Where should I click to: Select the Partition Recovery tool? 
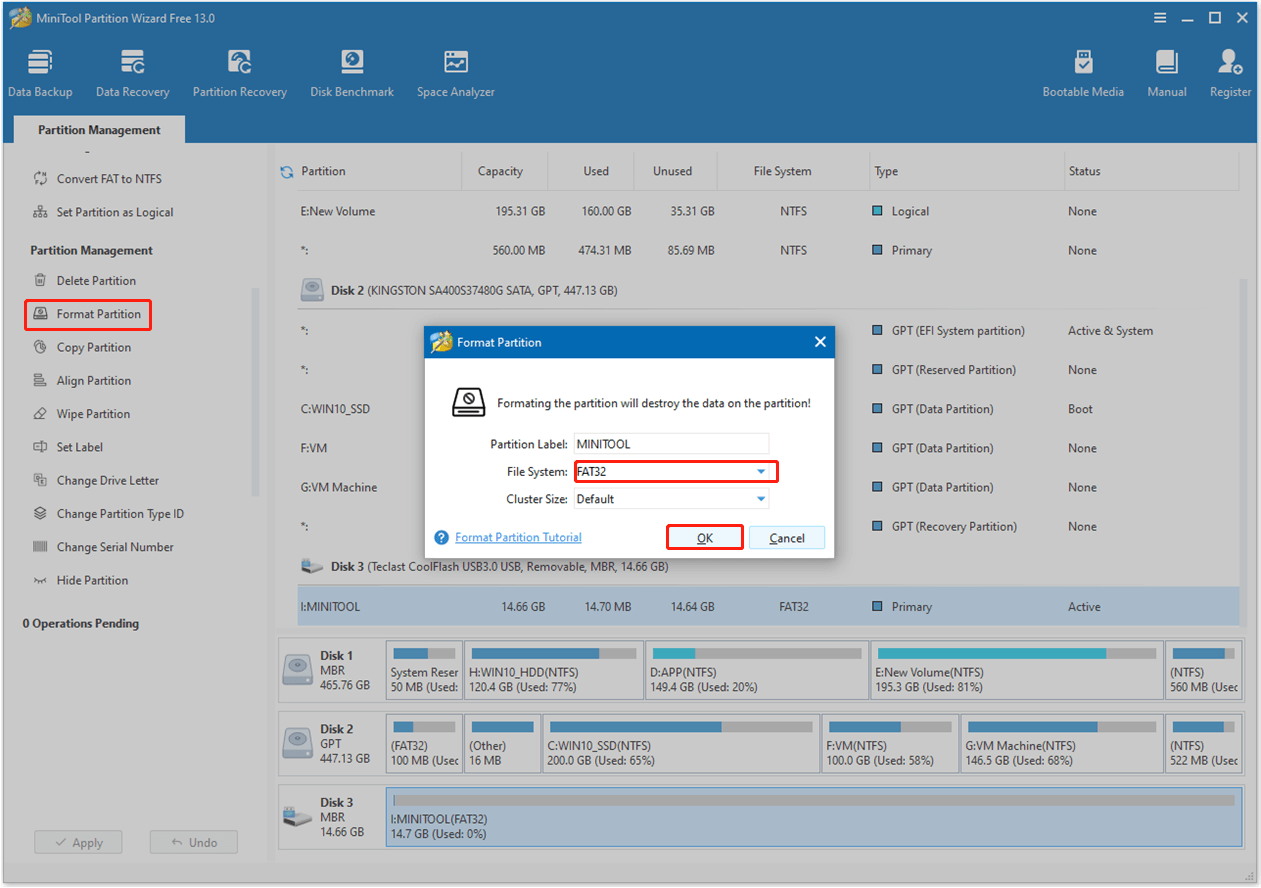[239, 70]
